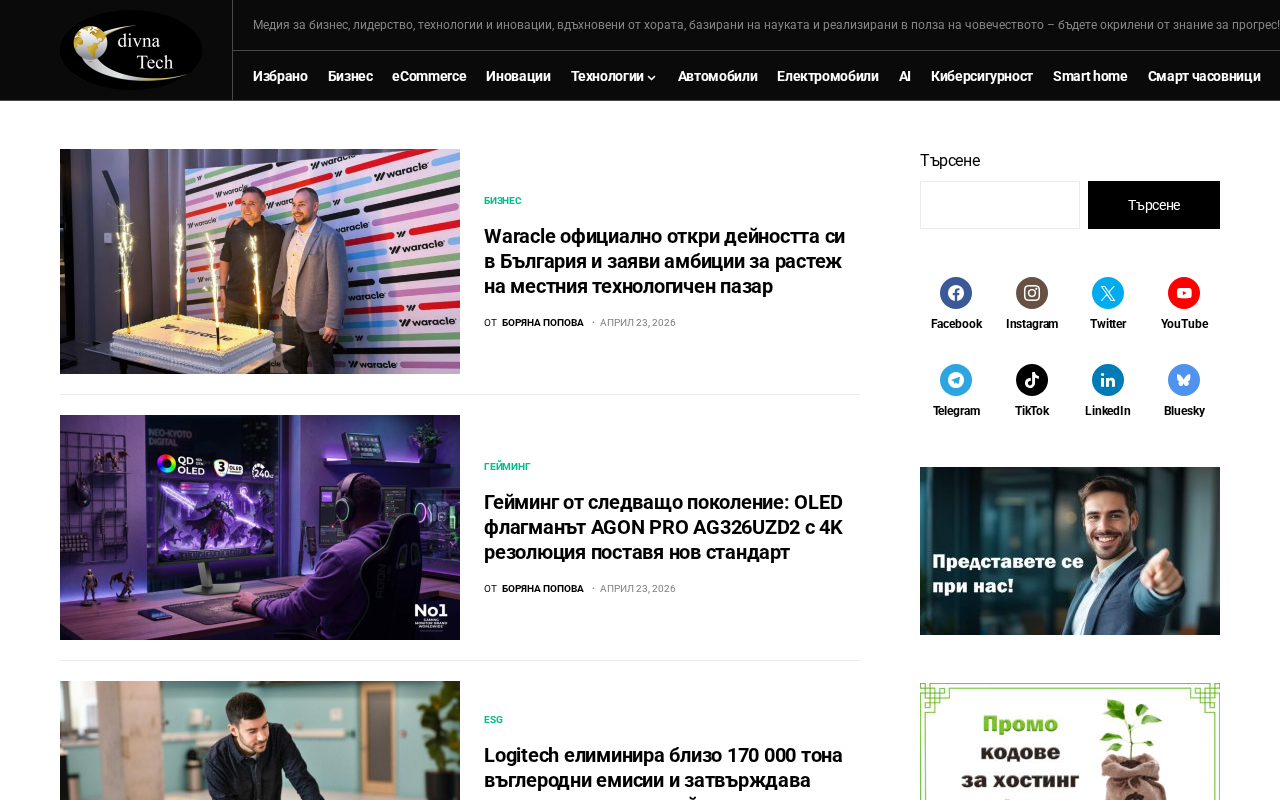This screenshot has width=1280, height=800.
Task: Focus the Търсене search input field
Action: (x=1000, y=205)
